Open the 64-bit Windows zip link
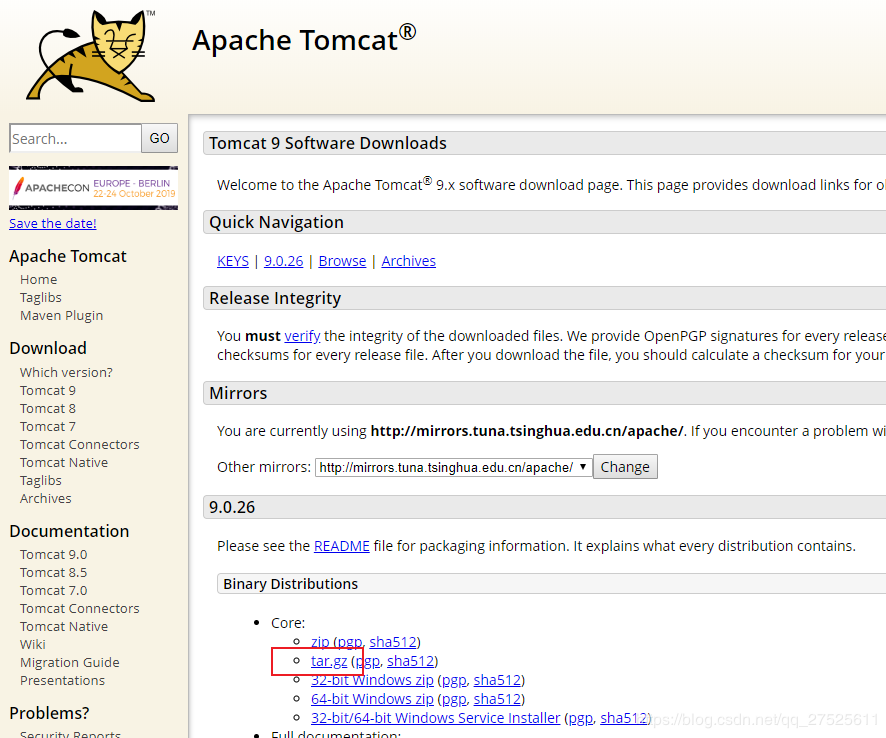886x738 pixels. (x=372, y=699)
